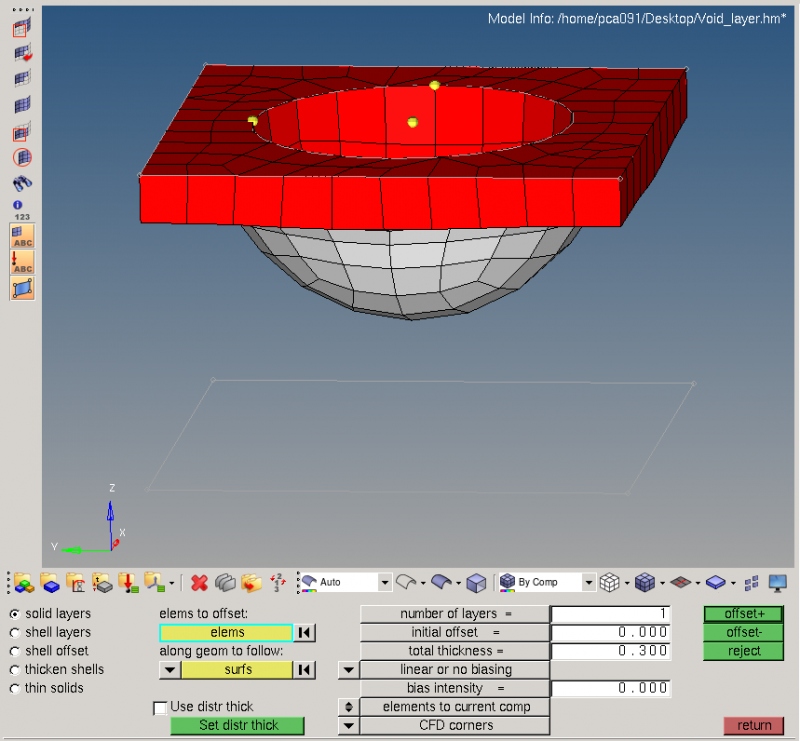Toggle Element Handles ABC display

point(22,236)
